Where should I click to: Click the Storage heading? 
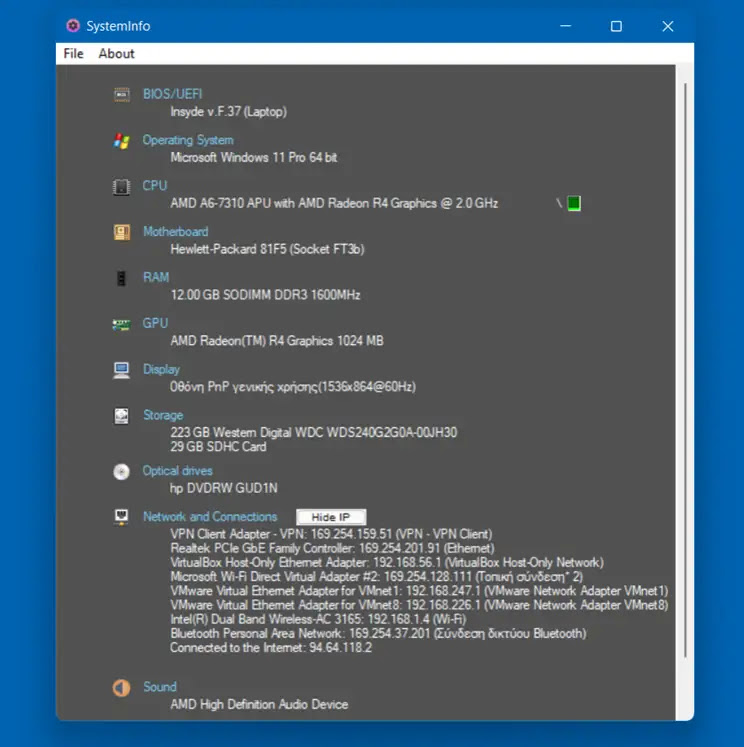[x=163, y=415]
